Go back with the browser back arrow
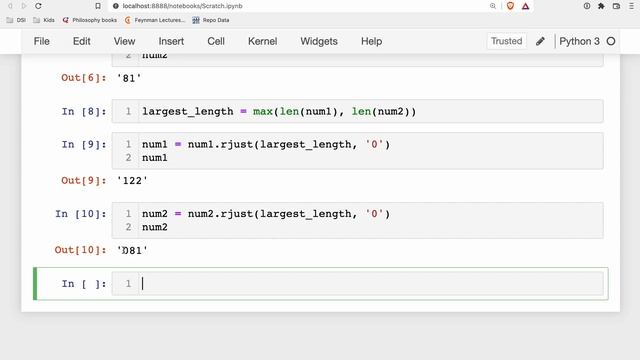640x360 pixels. point(10,6)
